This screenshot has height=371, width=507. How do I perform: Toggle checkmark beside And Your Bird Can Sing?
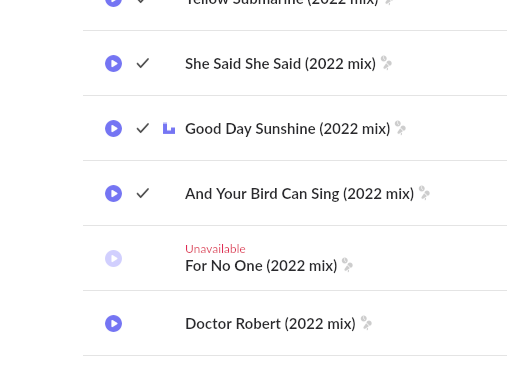click(x=143, y=193)
